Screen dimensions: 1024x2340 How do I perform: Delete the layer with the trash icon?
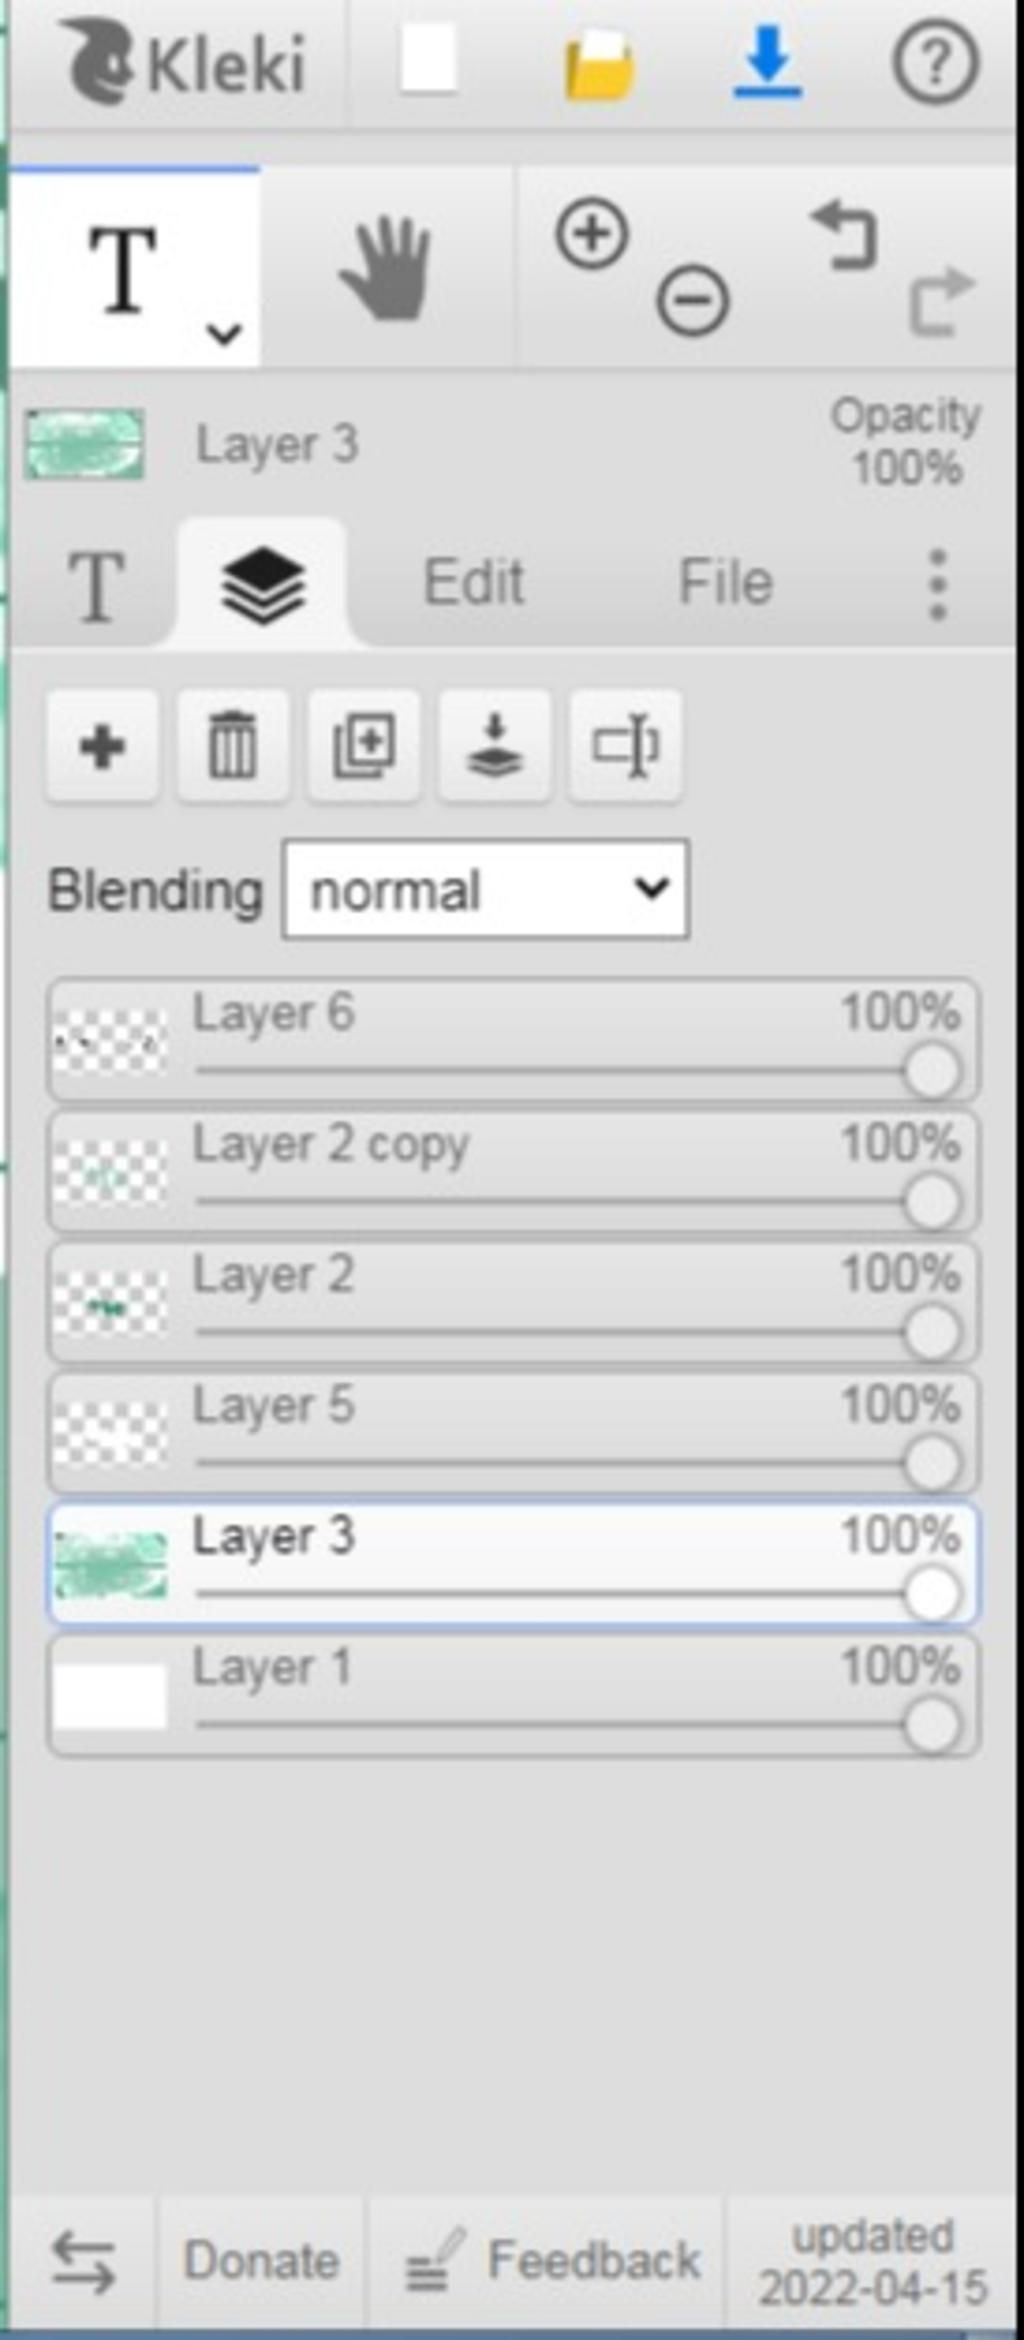point(232,746)
